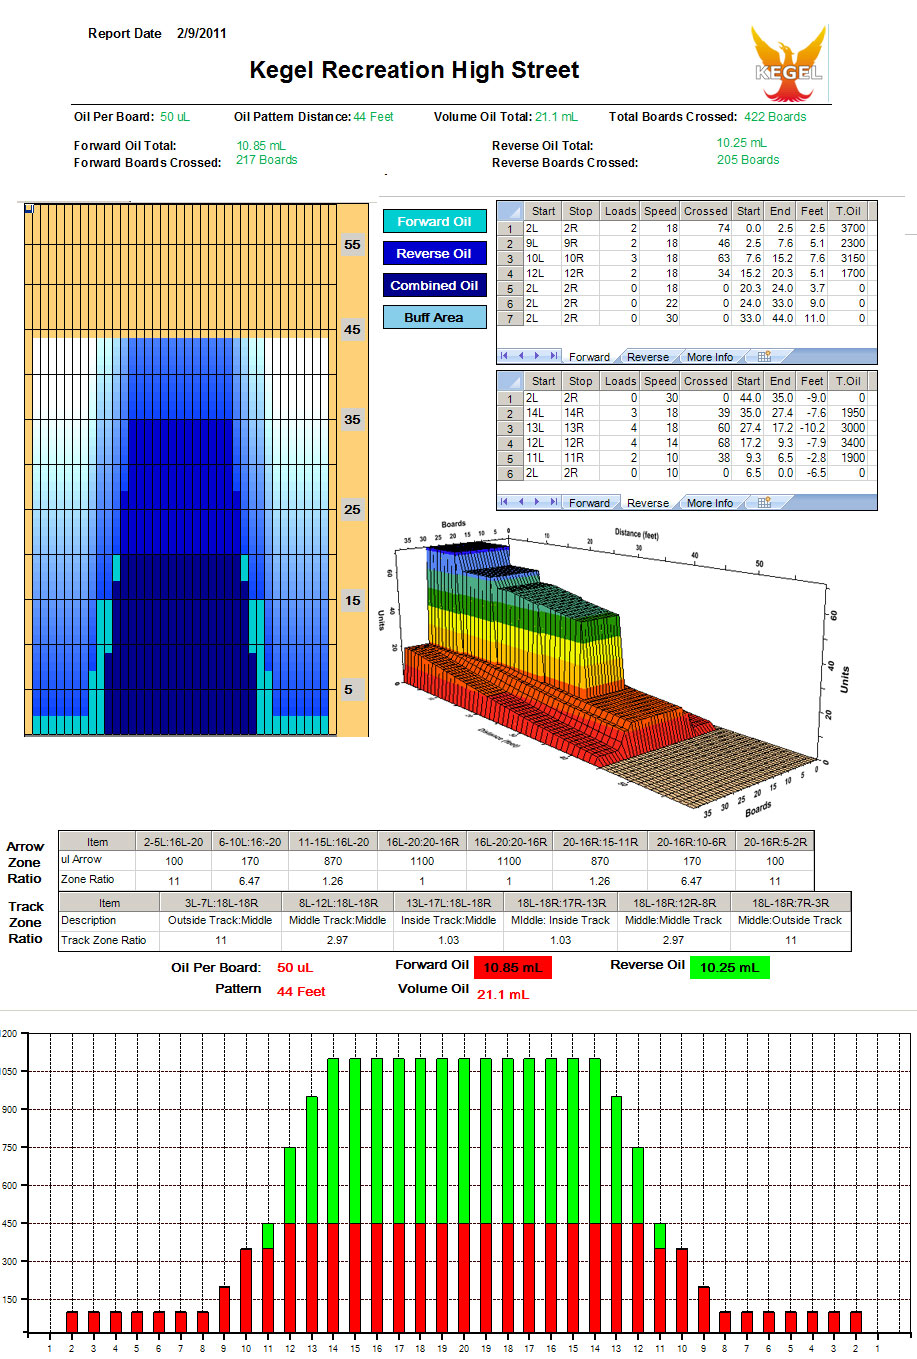Switch reverse loads table to Forward tab
The image size is (917, 1359).
(x=589, y=503)
